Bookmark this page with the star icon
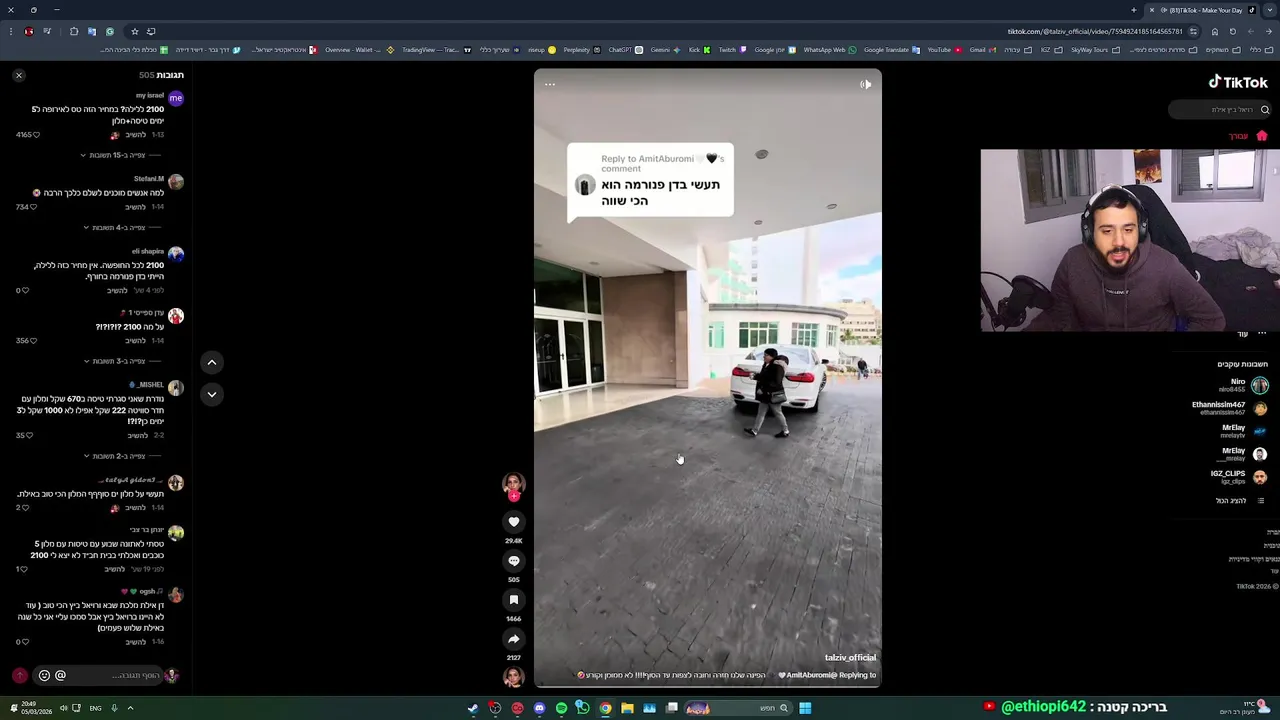Viewport: 1280px width, 720px height. (x=134, y=31)
